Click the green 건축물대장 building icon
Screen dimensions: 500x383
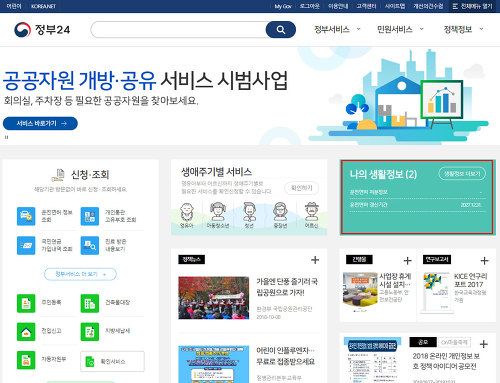[90, 303]
